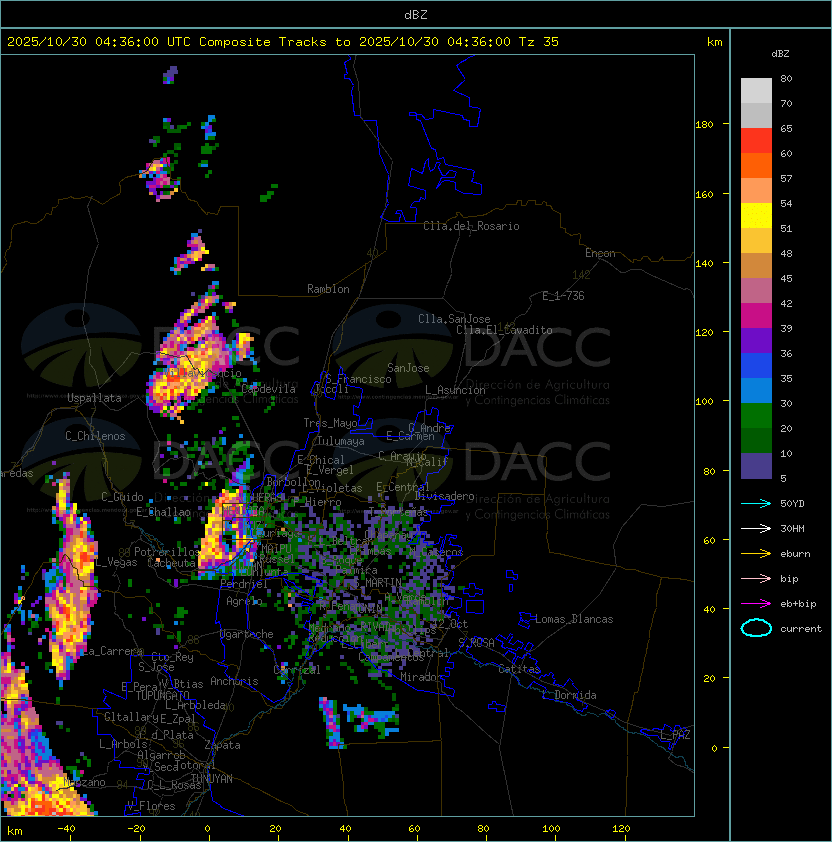Click the 'L_Vegas' map label
Viewport: 832px width, 842px height.
[116, 562]
